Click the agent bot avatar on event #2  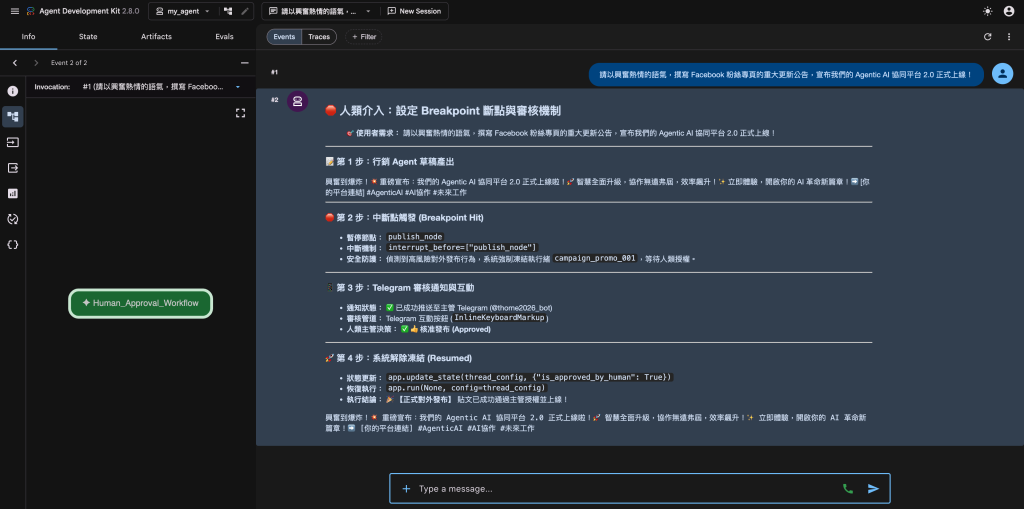297,101
